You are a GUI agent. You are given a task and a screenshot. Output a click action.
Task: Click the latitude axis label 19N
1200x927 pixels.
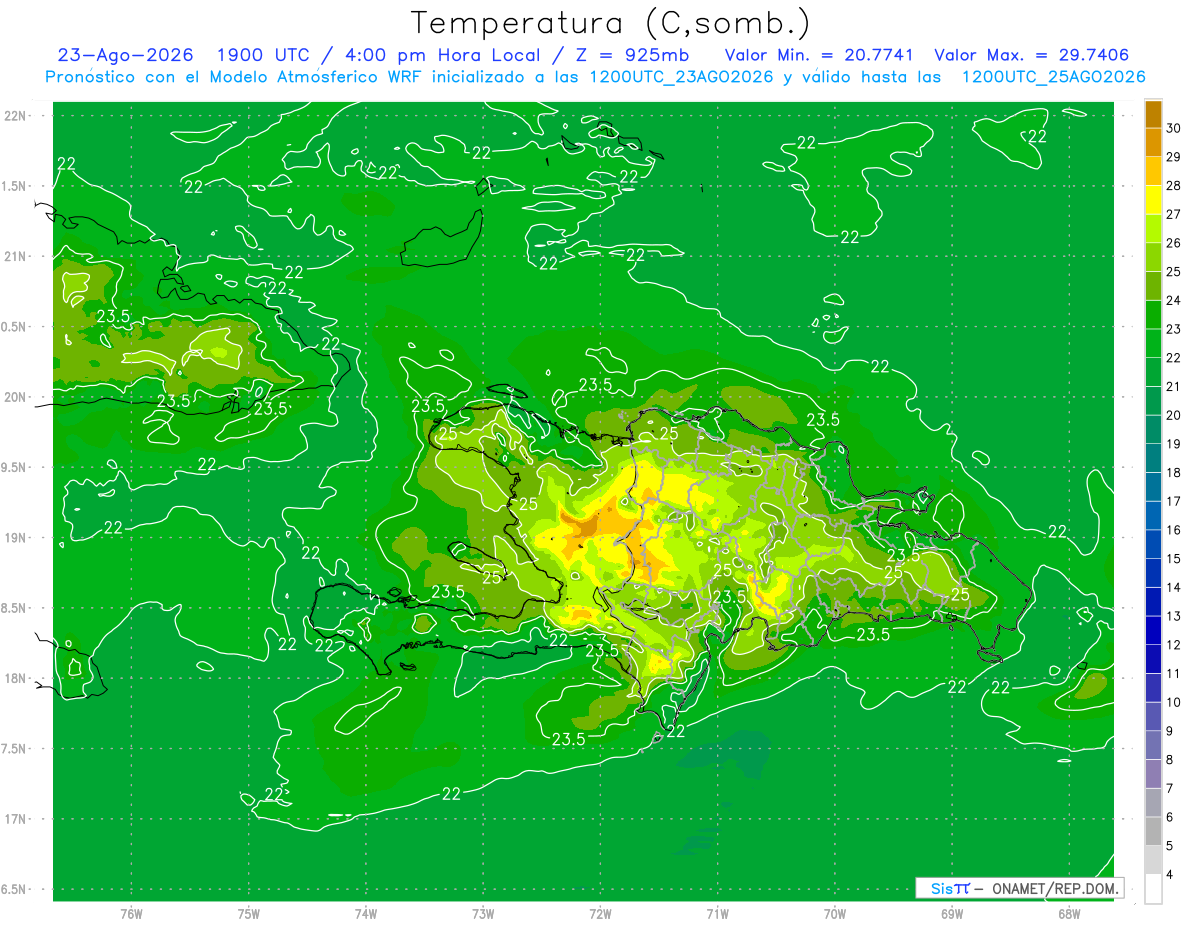16,538
